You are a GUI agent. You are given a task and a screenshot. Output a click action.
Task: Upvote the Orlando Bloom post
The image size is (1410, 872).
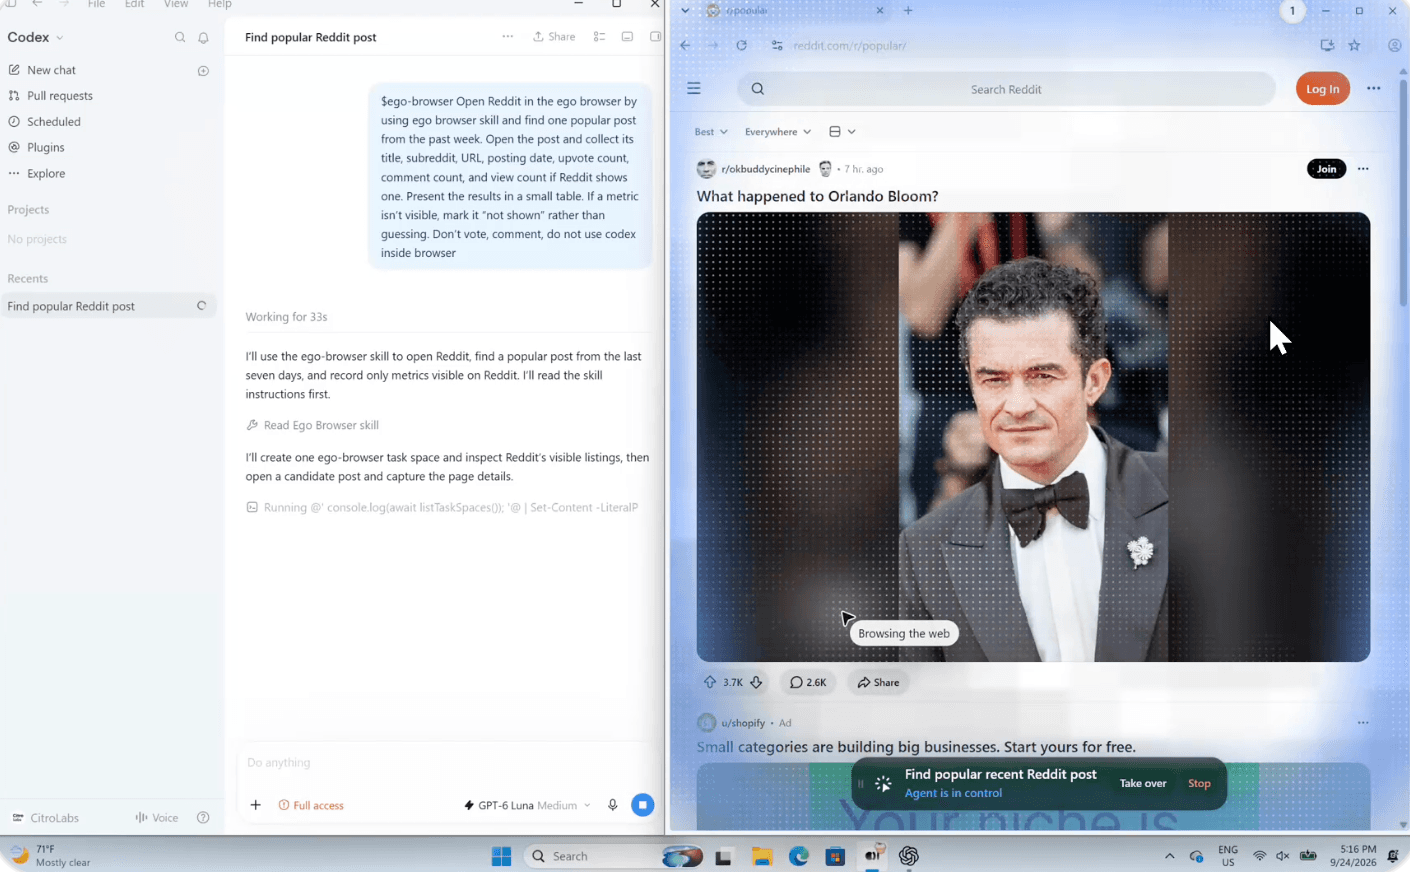pyautogui.click(x=710, y=682)
